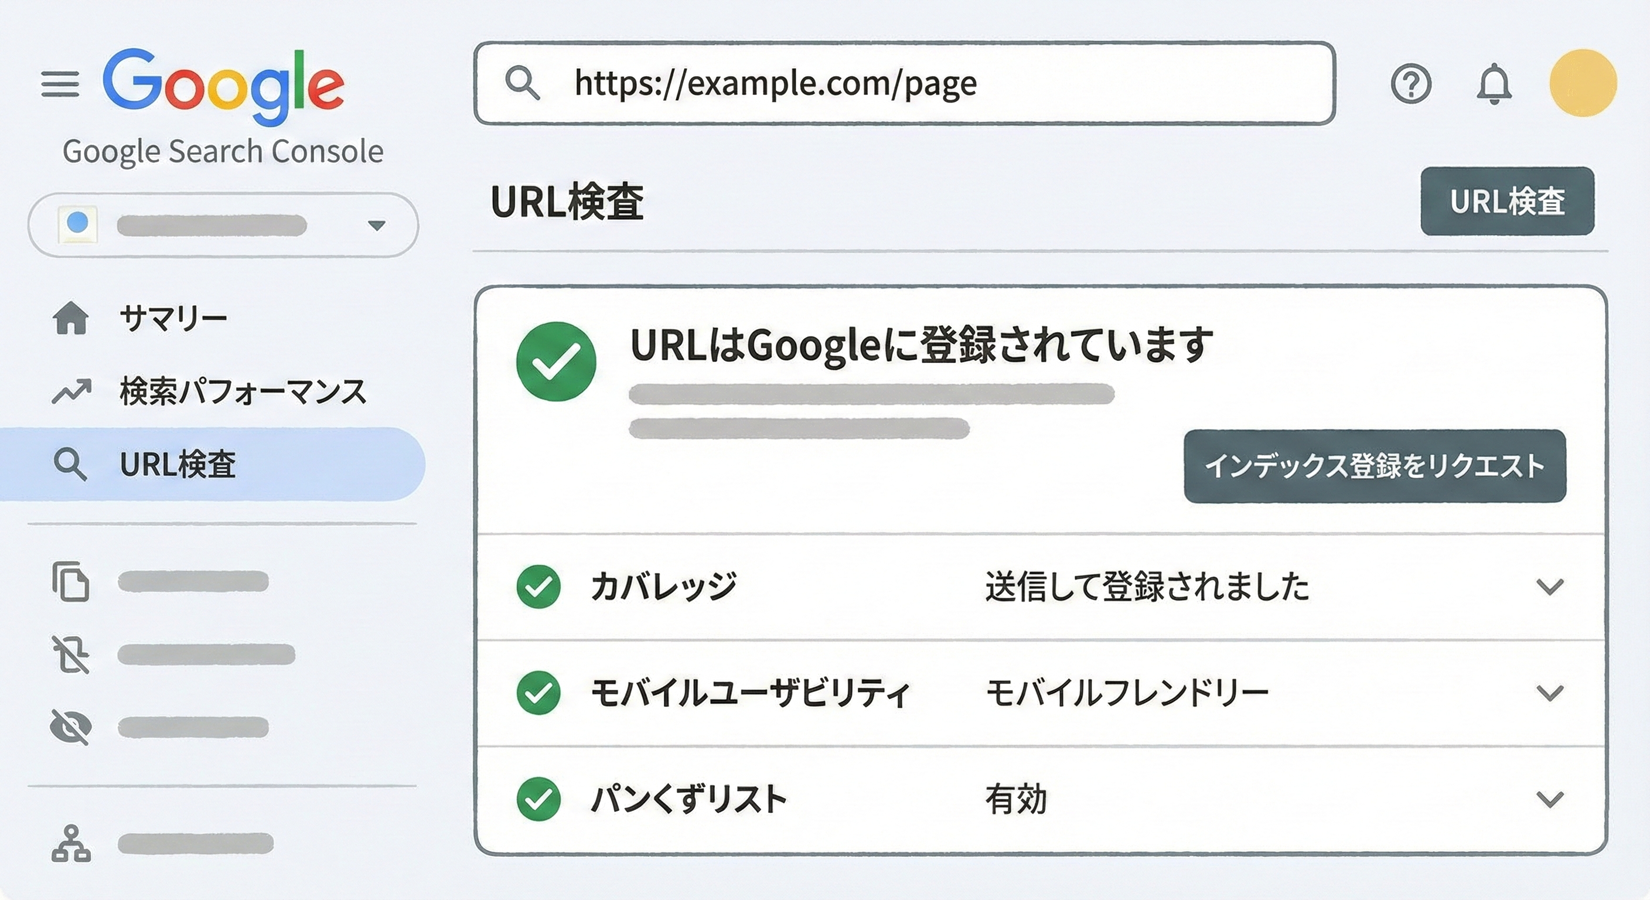Select the 検索パフォーマンス chart icon
This screenshot has height=900, width=1650.
pyautogui.click(x=70, y=391)
